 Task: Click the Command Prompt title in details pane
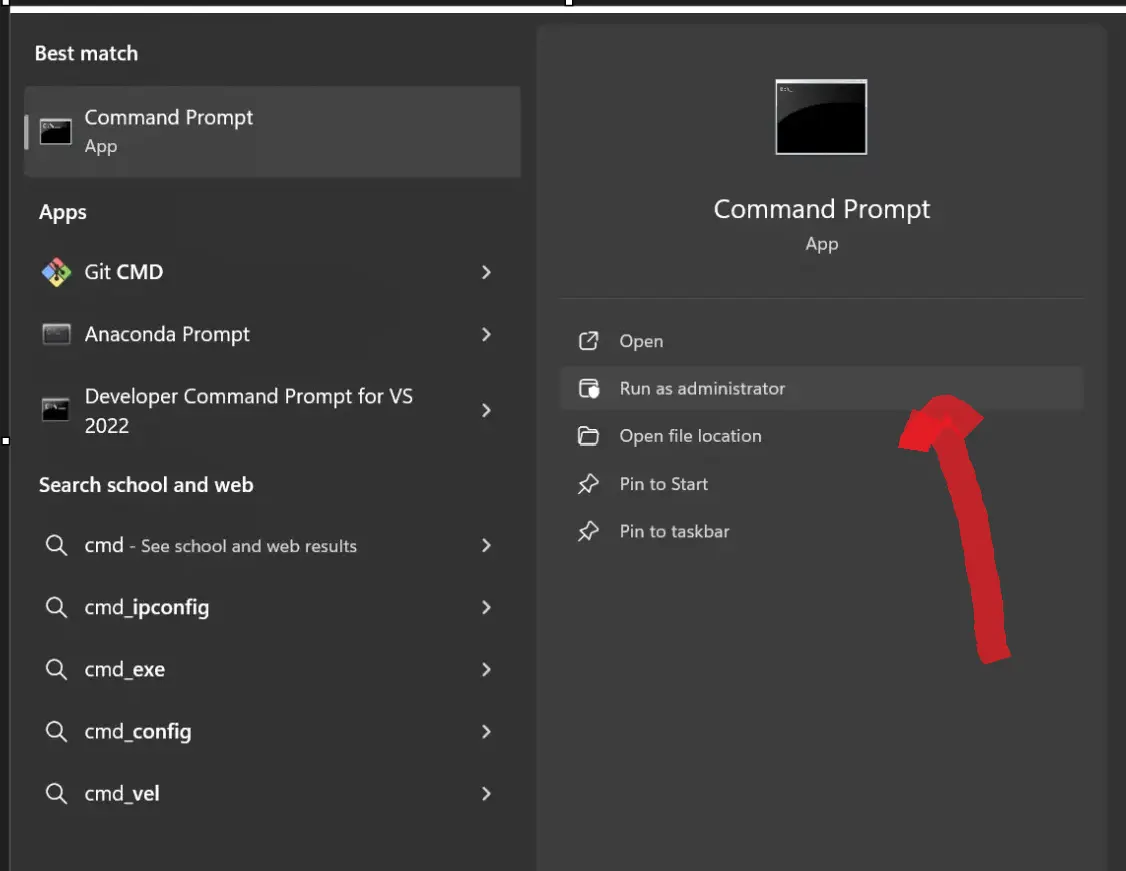(822, 209)
